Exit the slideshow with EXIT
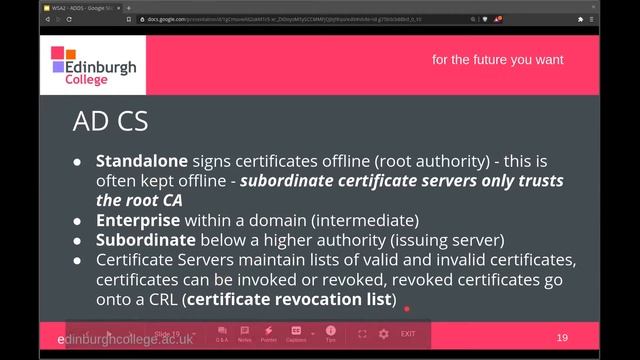The height and width of the screenshot is (360, 640). click(x=408, y=334)
